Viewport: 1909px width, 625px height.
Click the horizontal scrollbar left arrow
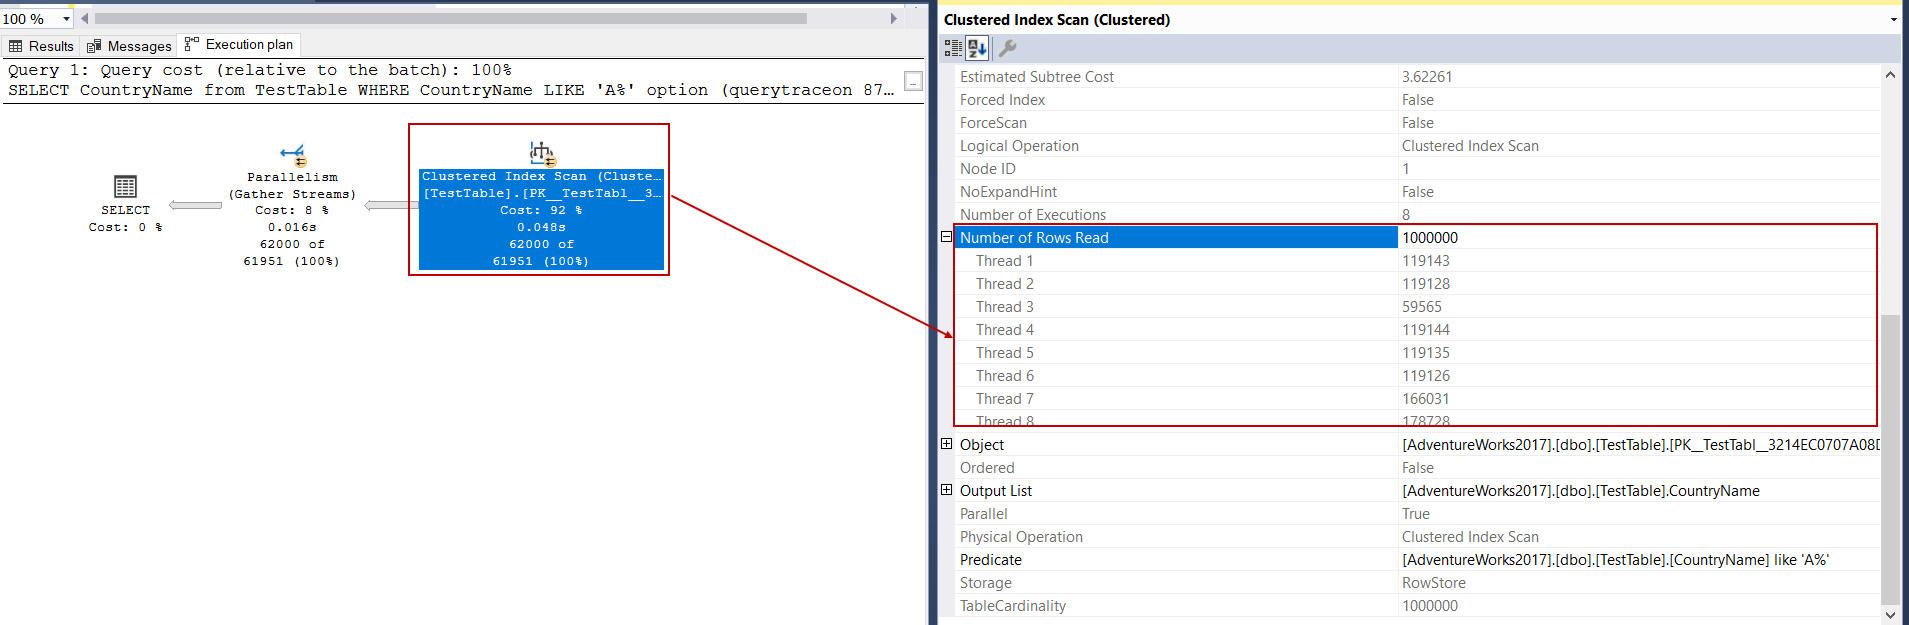point(85,19)
